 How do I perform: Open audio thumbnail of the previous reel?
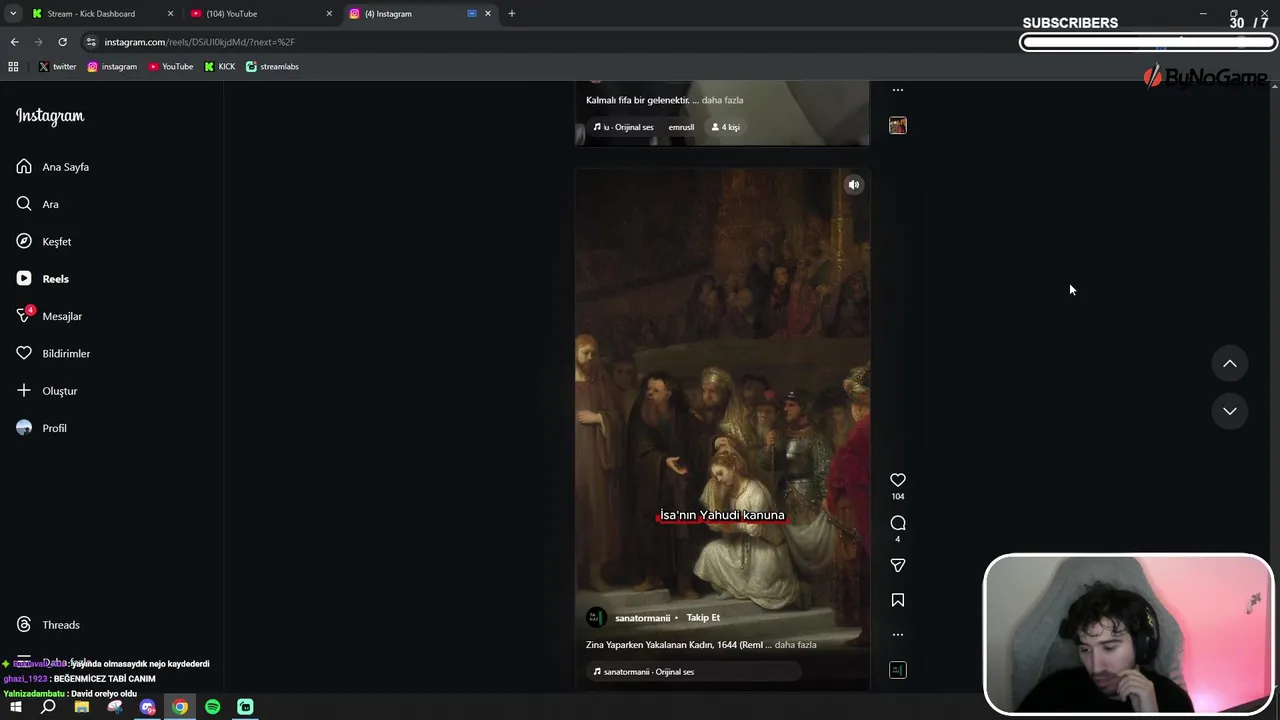[898, 125]
